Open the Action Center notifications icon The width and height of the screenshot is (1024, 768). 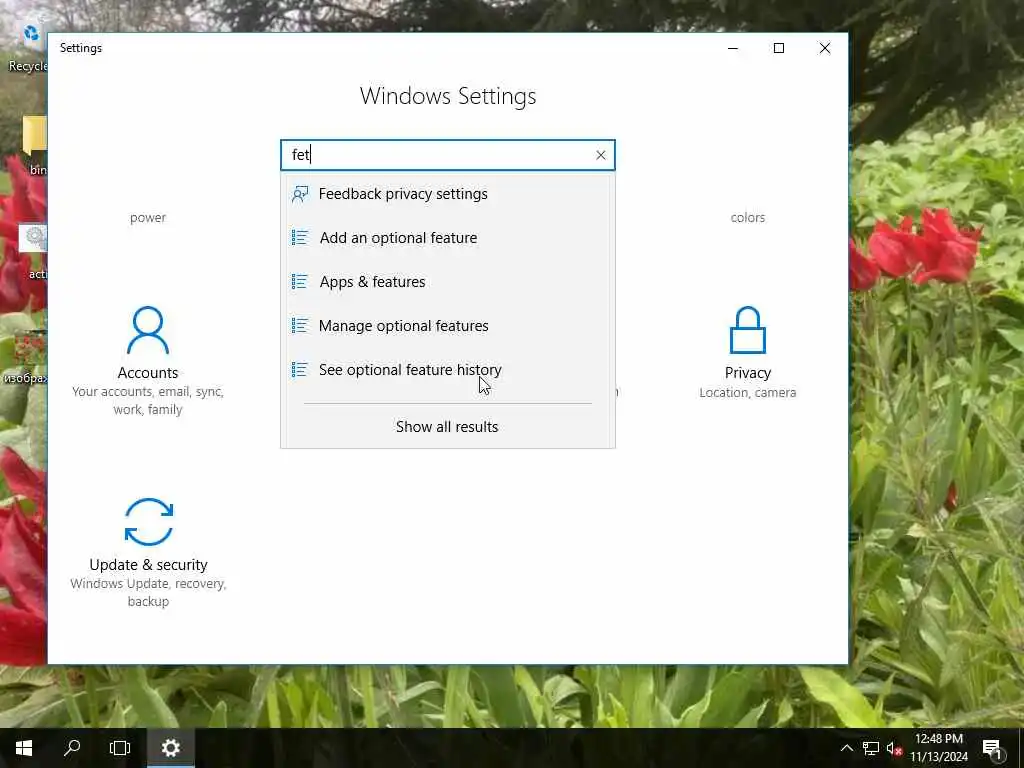[x=993, y=748]
